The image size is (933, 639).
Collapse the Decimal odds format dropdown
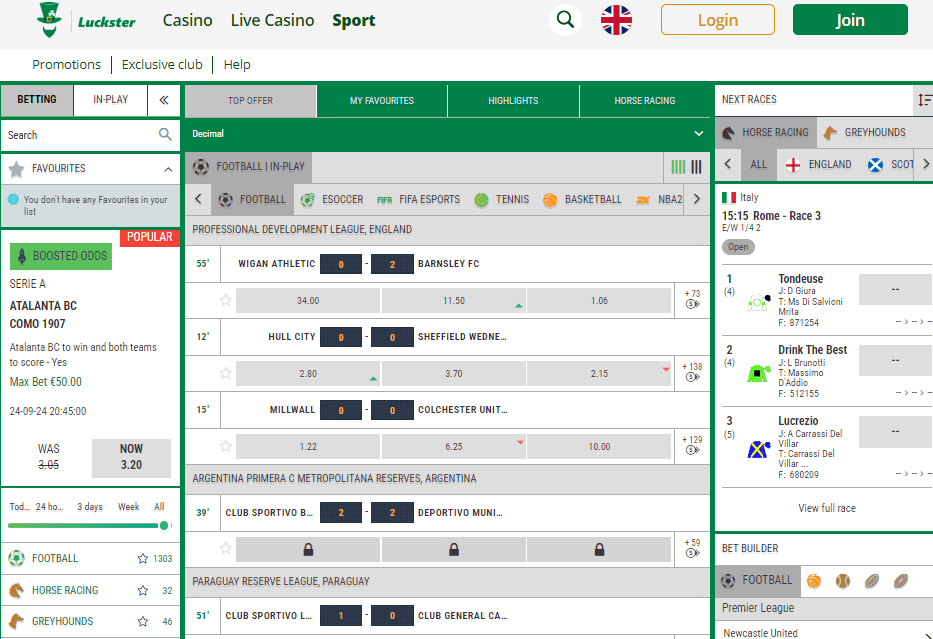(x=698, y=132)
